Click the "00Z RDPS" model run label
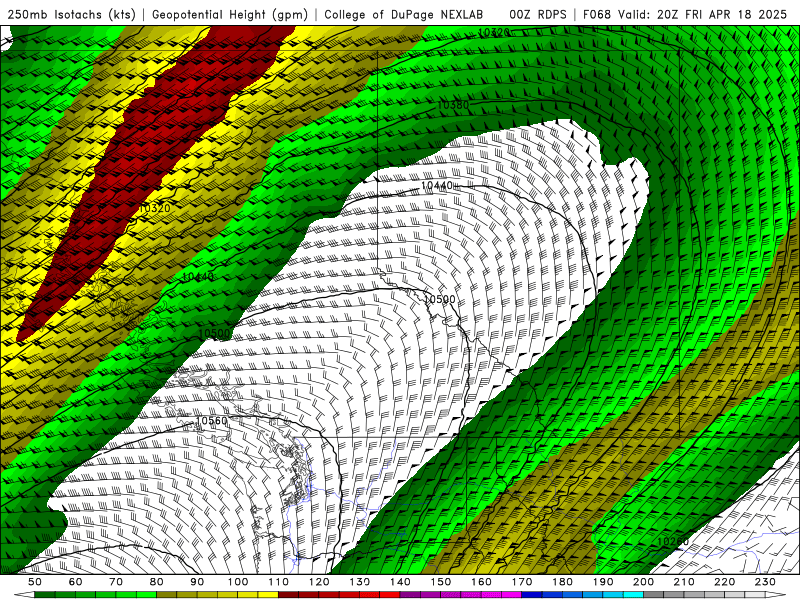The width and height of the screenshot is (800, 600). [538, 14]
